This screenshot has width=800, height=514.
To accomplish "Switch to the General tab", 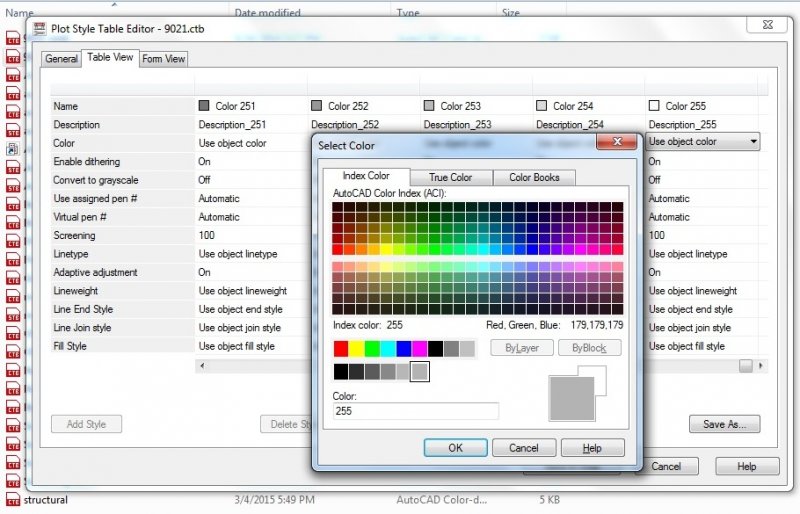I will coord(61,59).
